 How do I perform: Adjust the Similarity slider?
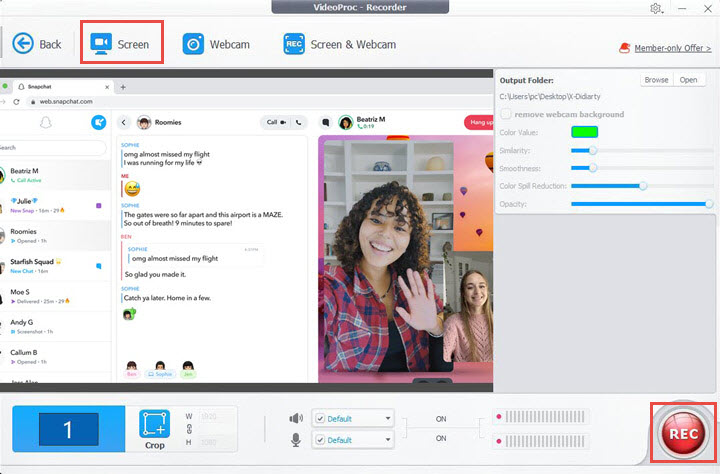[x=593, y=150]
